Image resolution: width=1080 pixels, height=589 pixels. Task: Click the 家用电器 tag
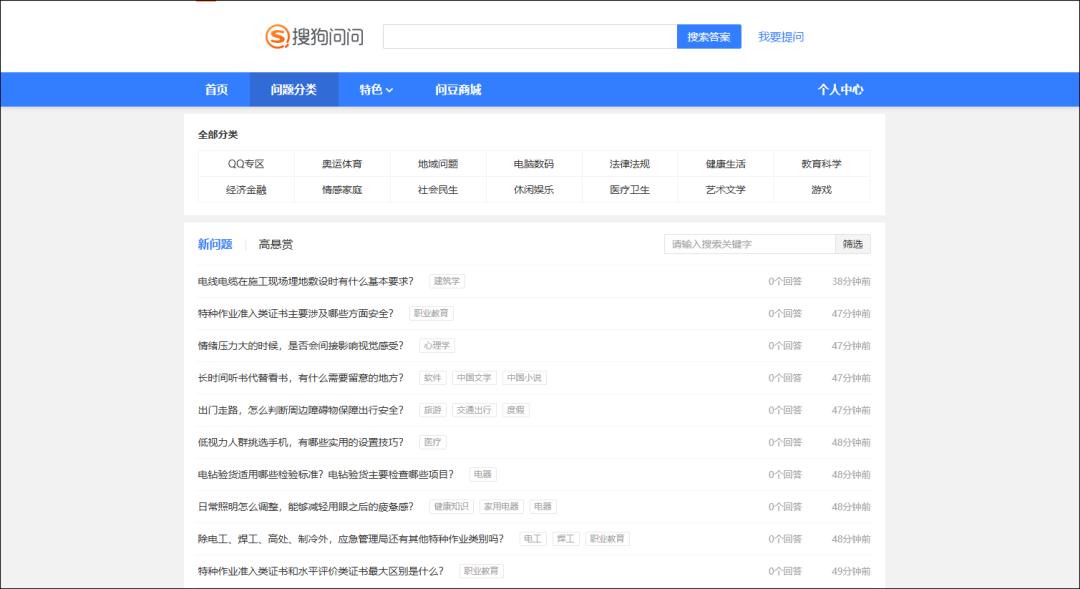[501, 506]
